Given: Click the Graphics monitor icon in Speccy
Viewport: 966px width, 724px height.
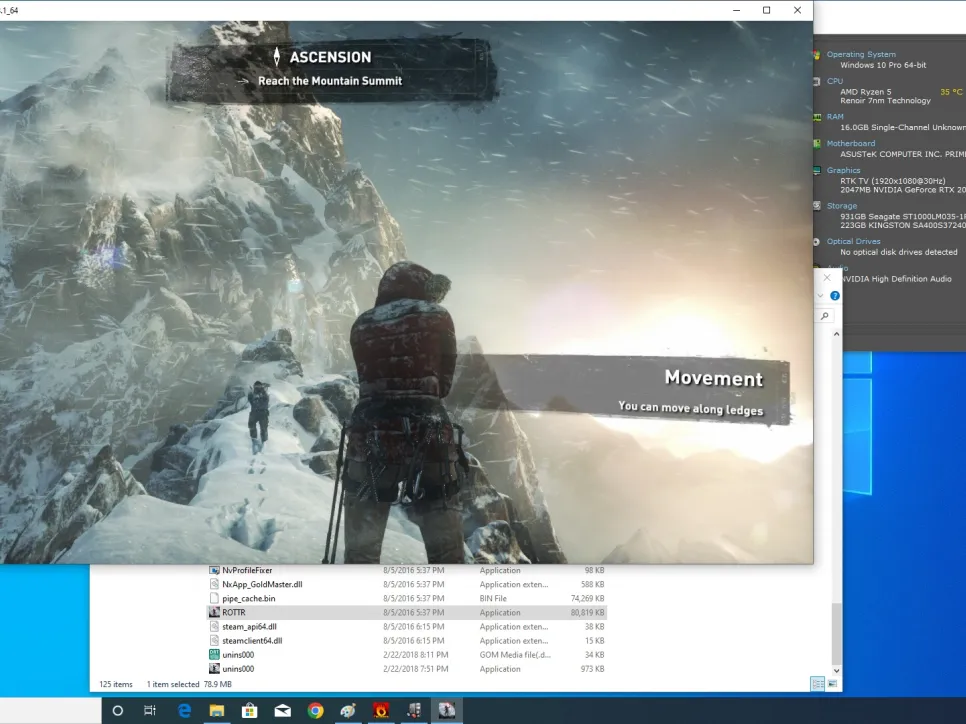Looking at the screenshot, I should (x=816, y=171).
